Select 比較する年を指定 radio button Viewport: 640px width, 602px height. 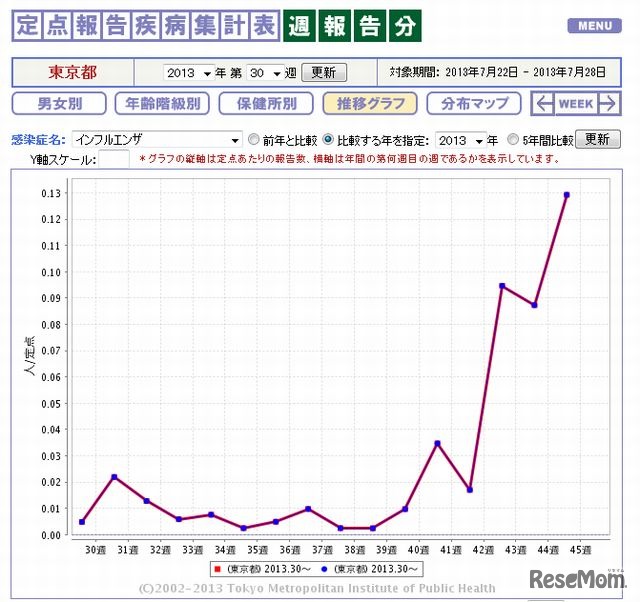pos(328,140)
